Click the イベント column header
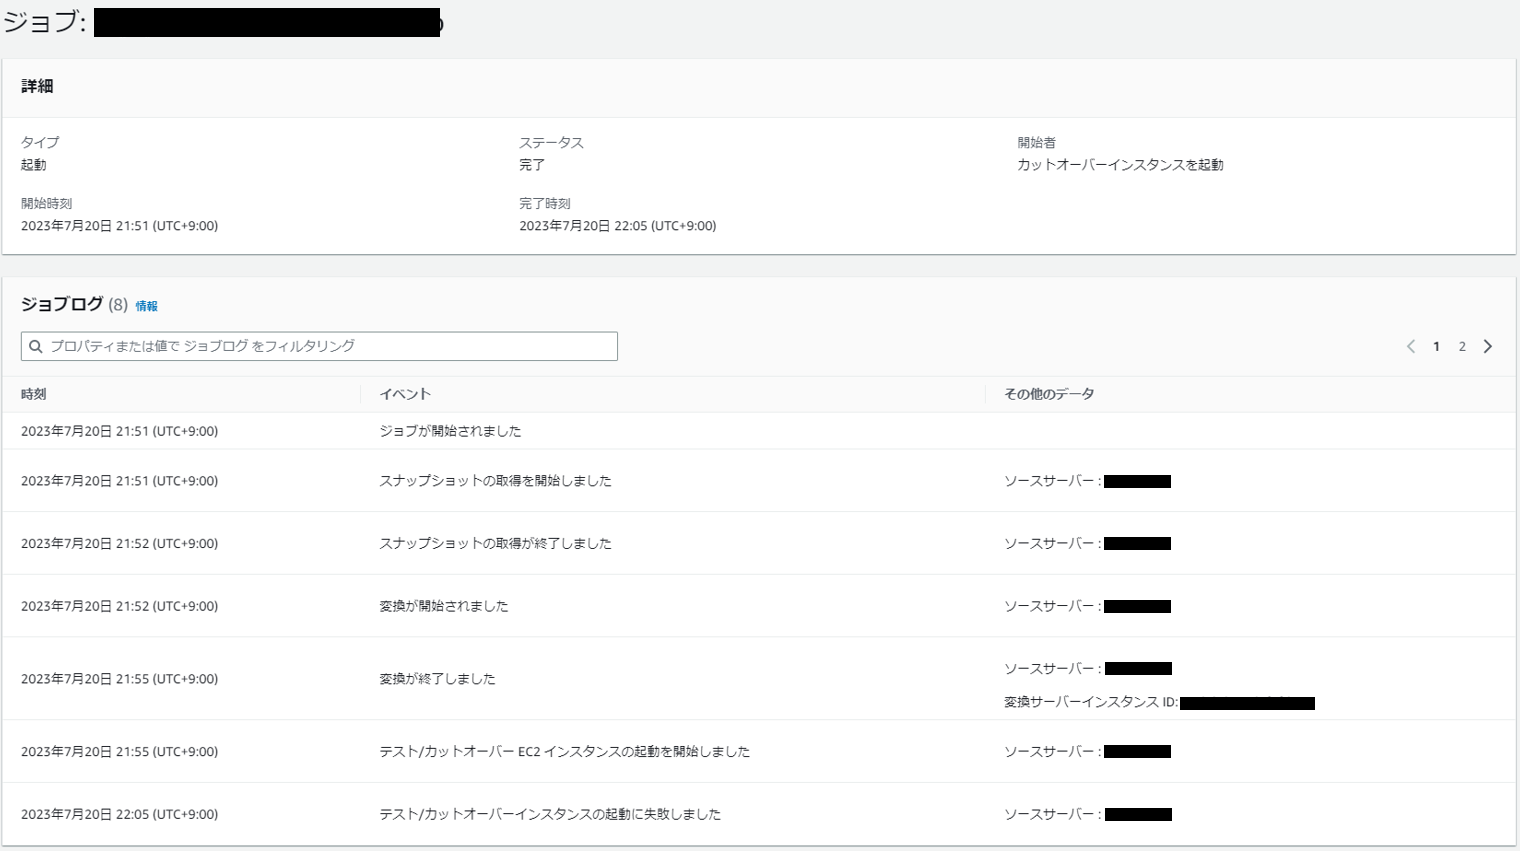Viewport: 1520px width, 852px height. (405, 394)
